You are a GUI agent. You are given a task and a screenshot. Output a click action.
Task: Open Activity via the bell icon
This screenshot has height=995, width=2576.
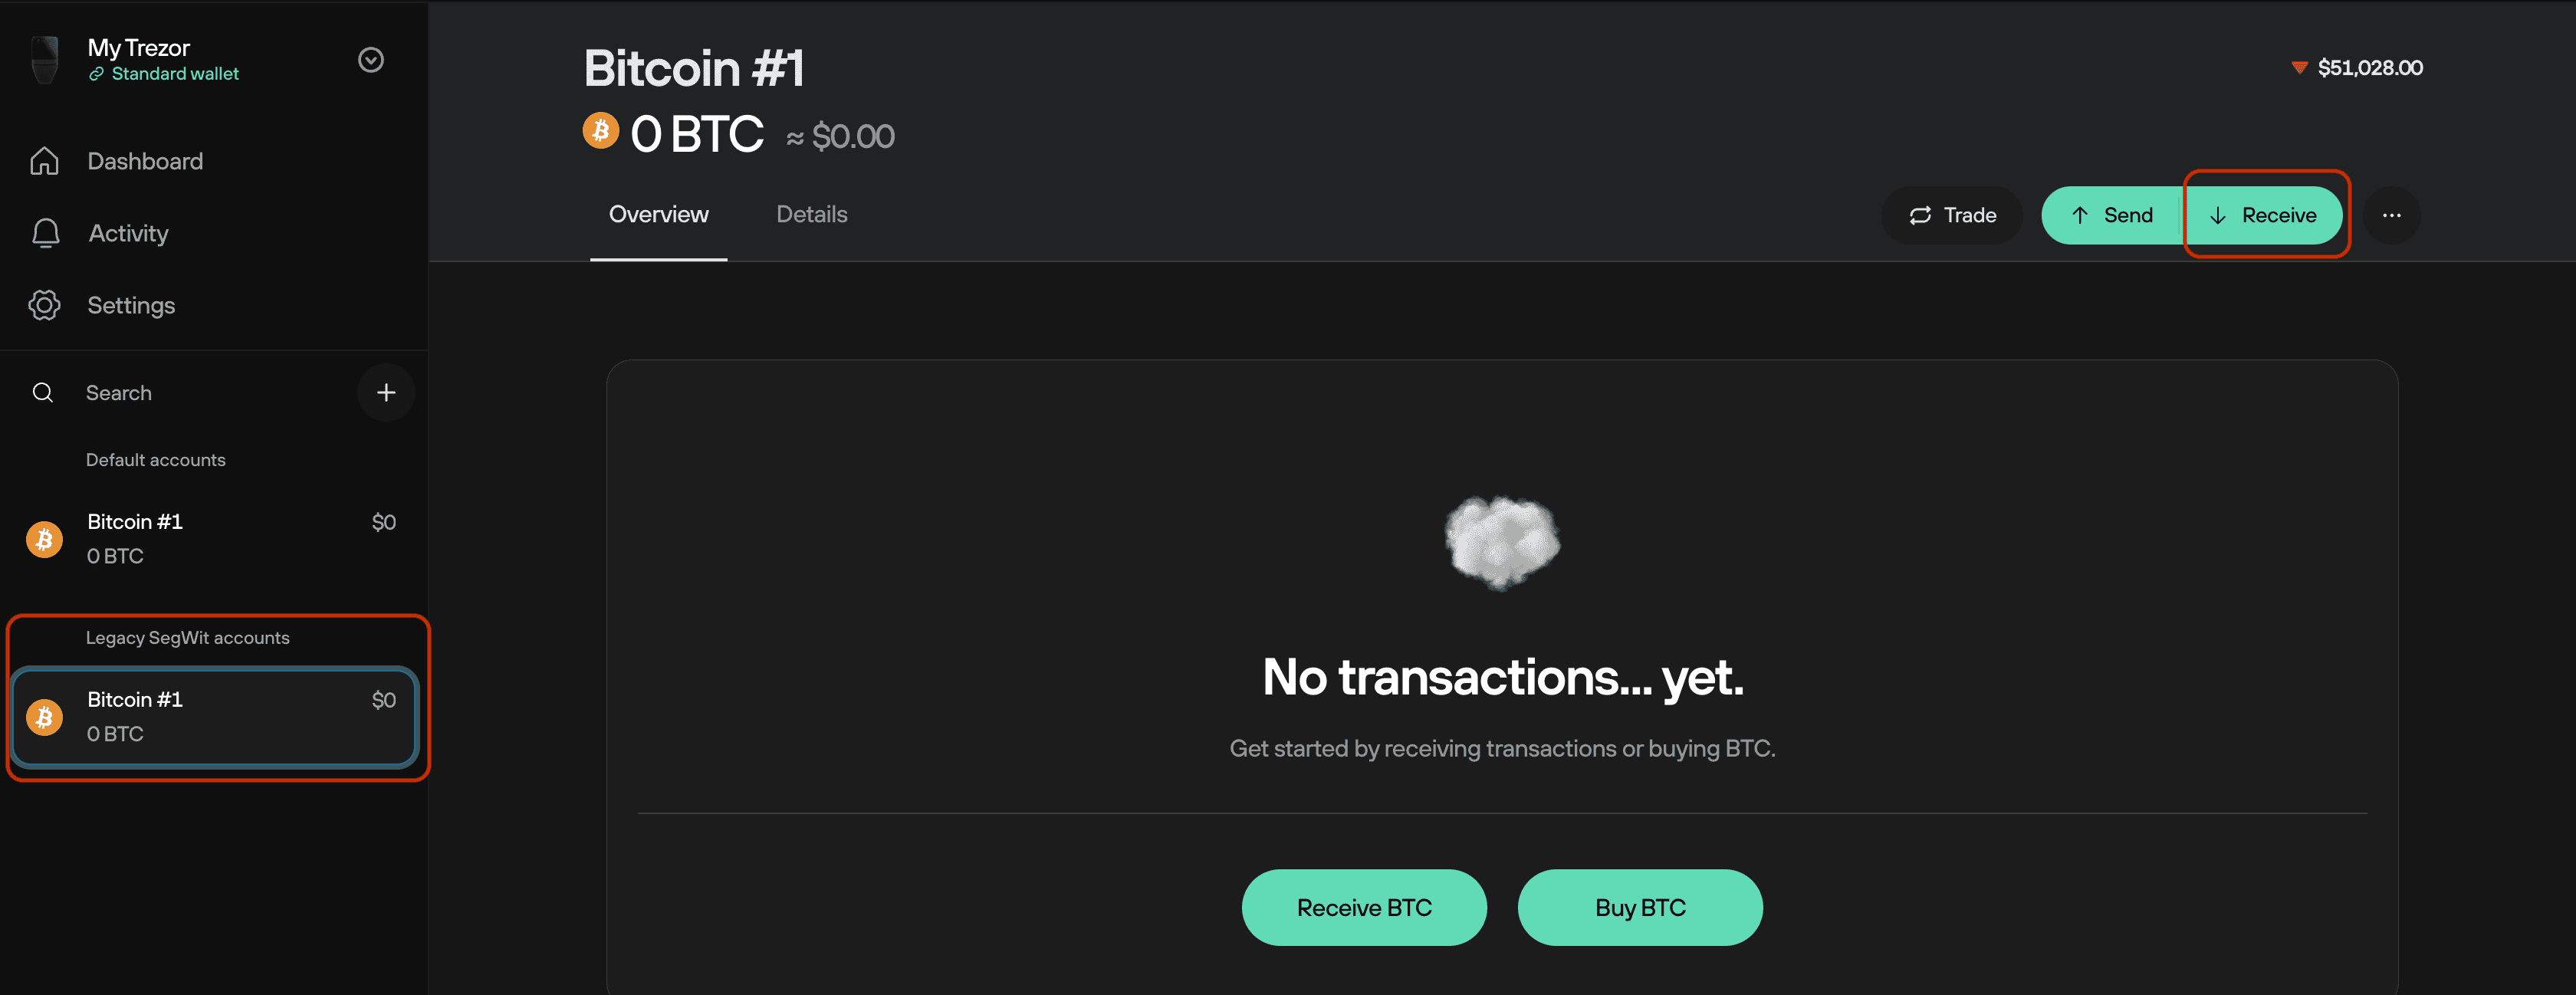45,233
